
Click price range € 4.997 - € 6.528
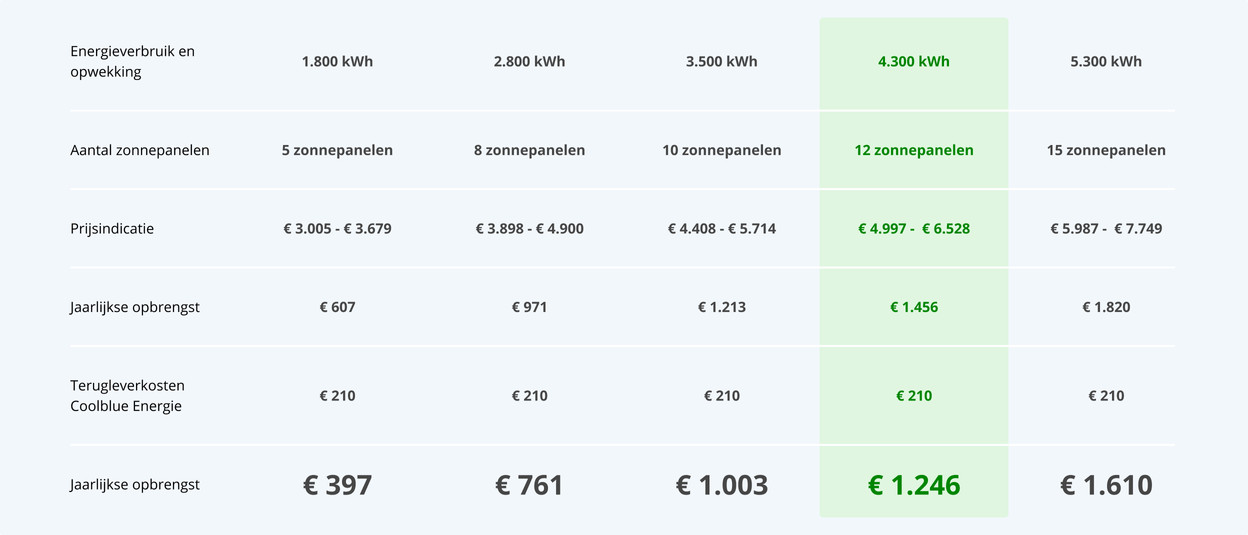[913, 229]
